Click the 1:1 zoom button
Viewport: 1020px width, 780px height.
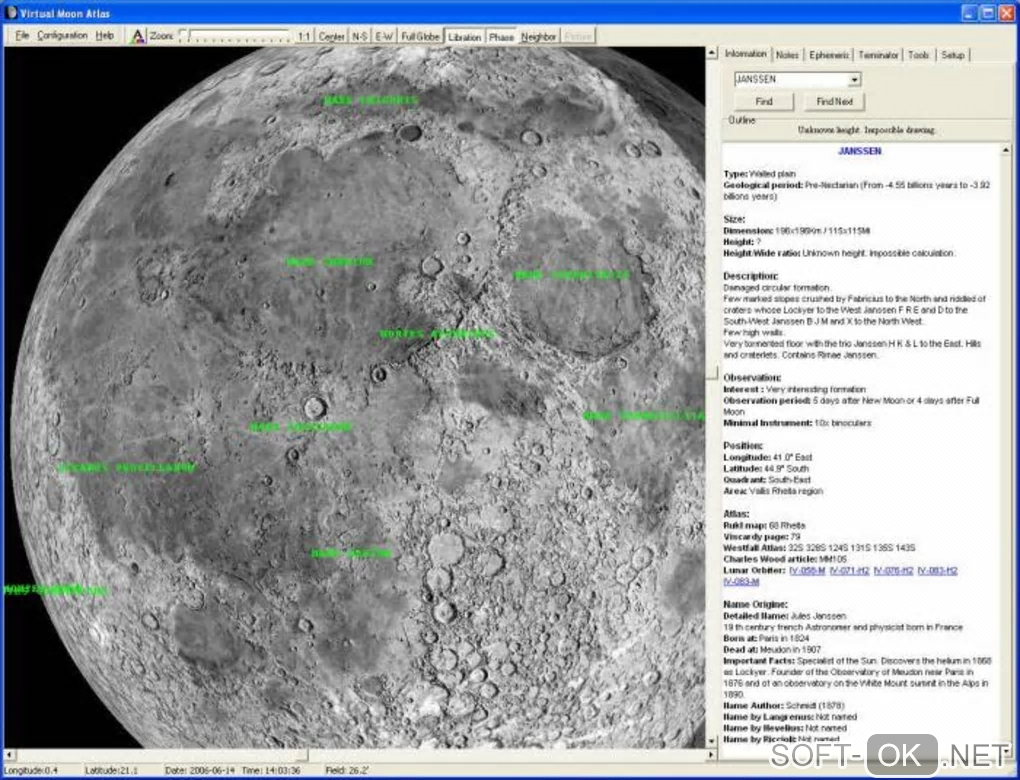(x=304, y=36)
